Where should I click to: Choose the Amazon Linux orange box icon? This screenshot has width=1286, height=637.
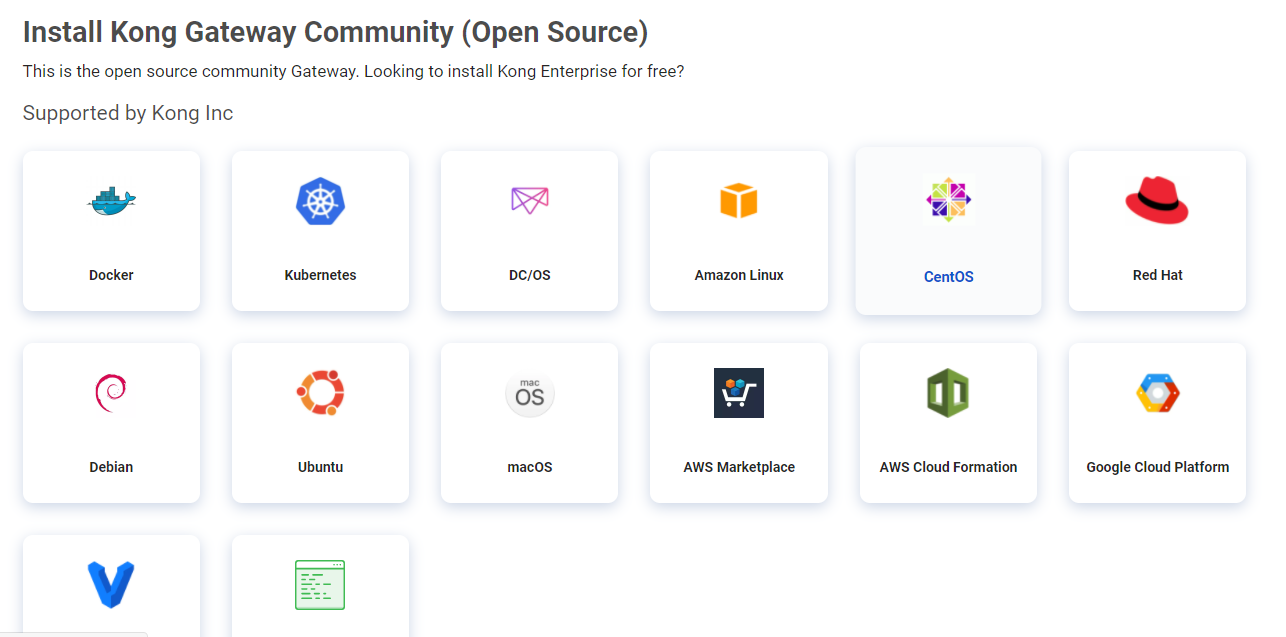pyautogui.click(x=739, y=200)
